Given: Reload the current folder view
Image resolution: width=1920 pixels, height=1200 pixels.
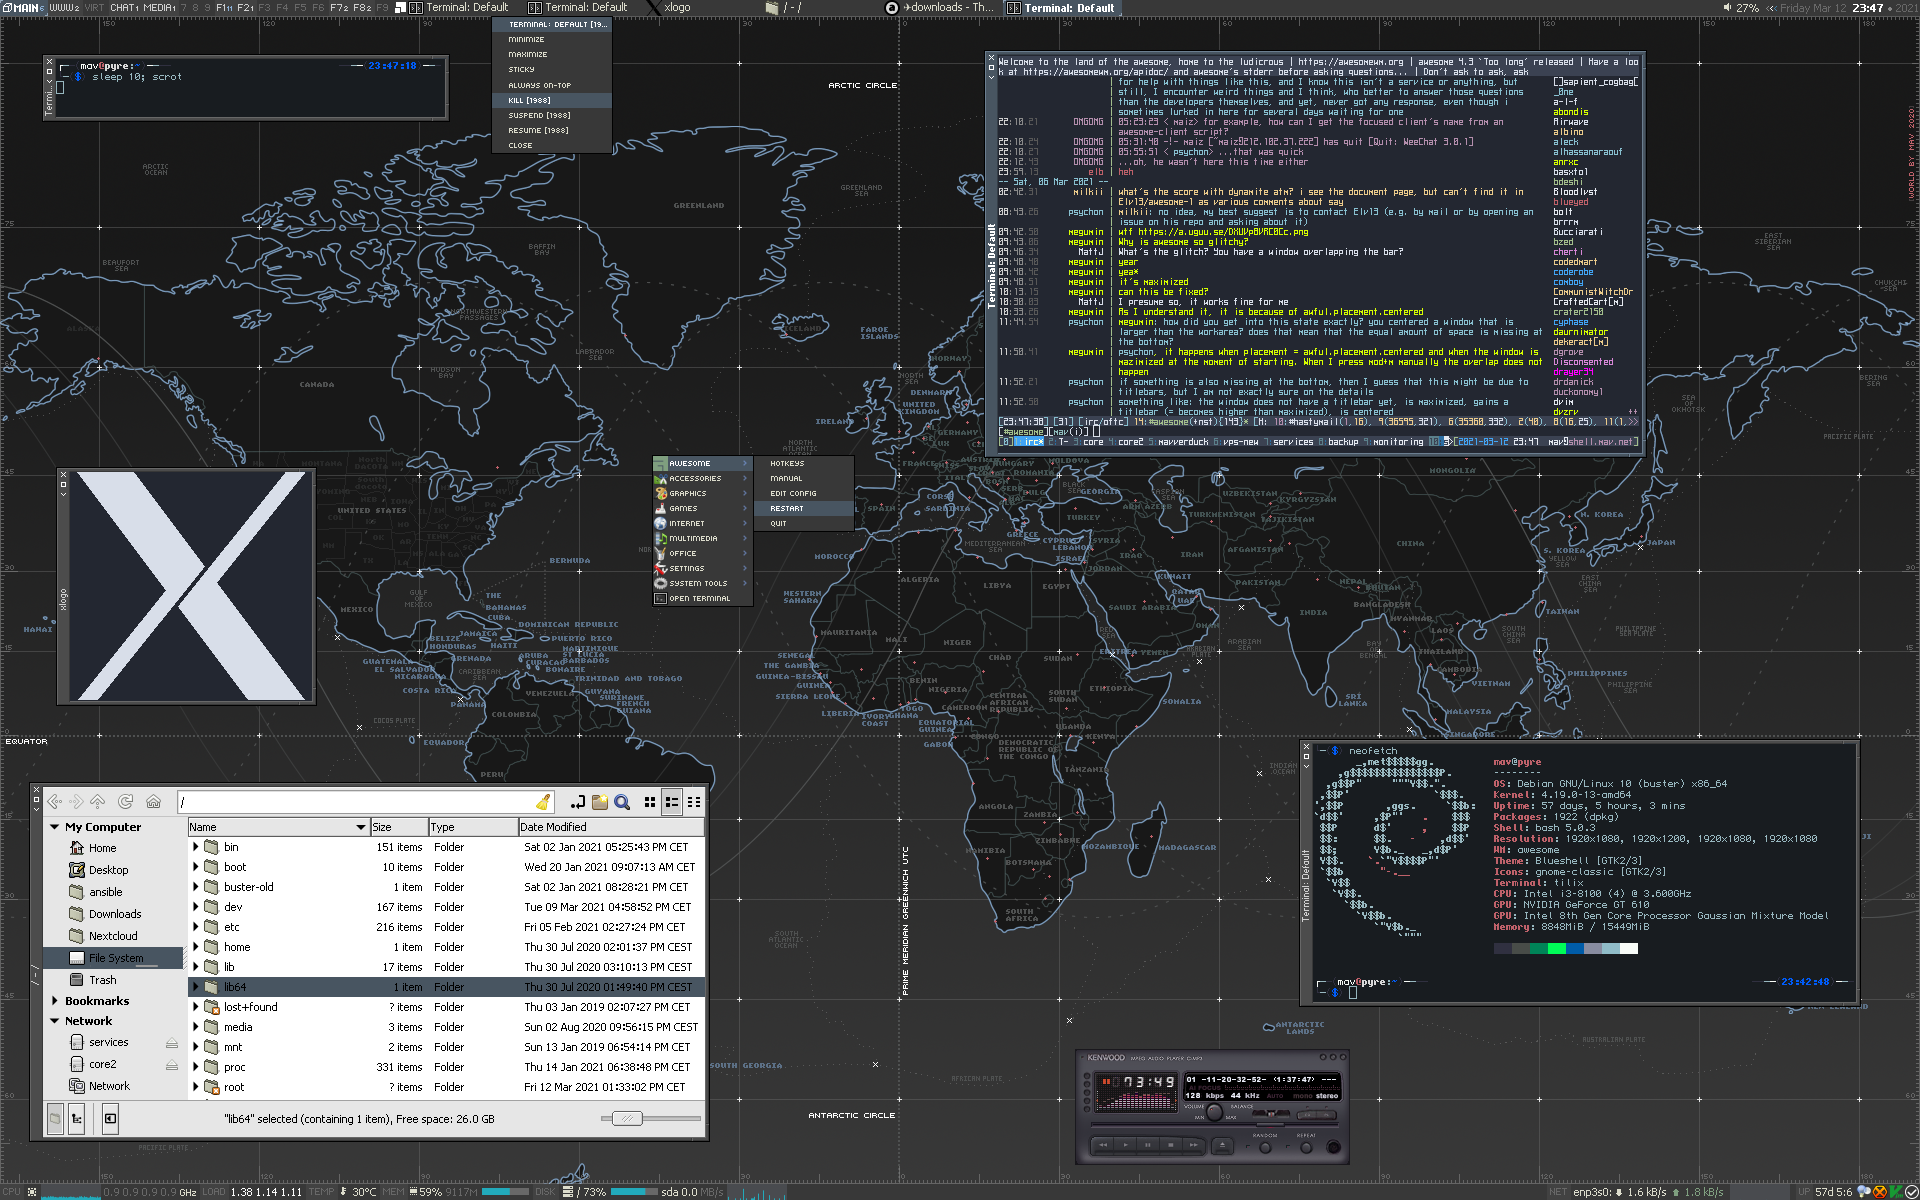Looking at the screenshot, I should (x=126, y=802).
